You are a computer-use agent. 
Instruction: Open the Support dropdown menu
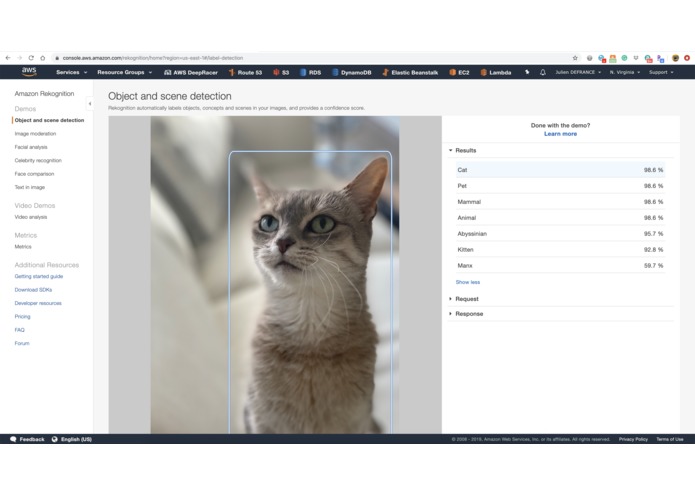[661, 72]
